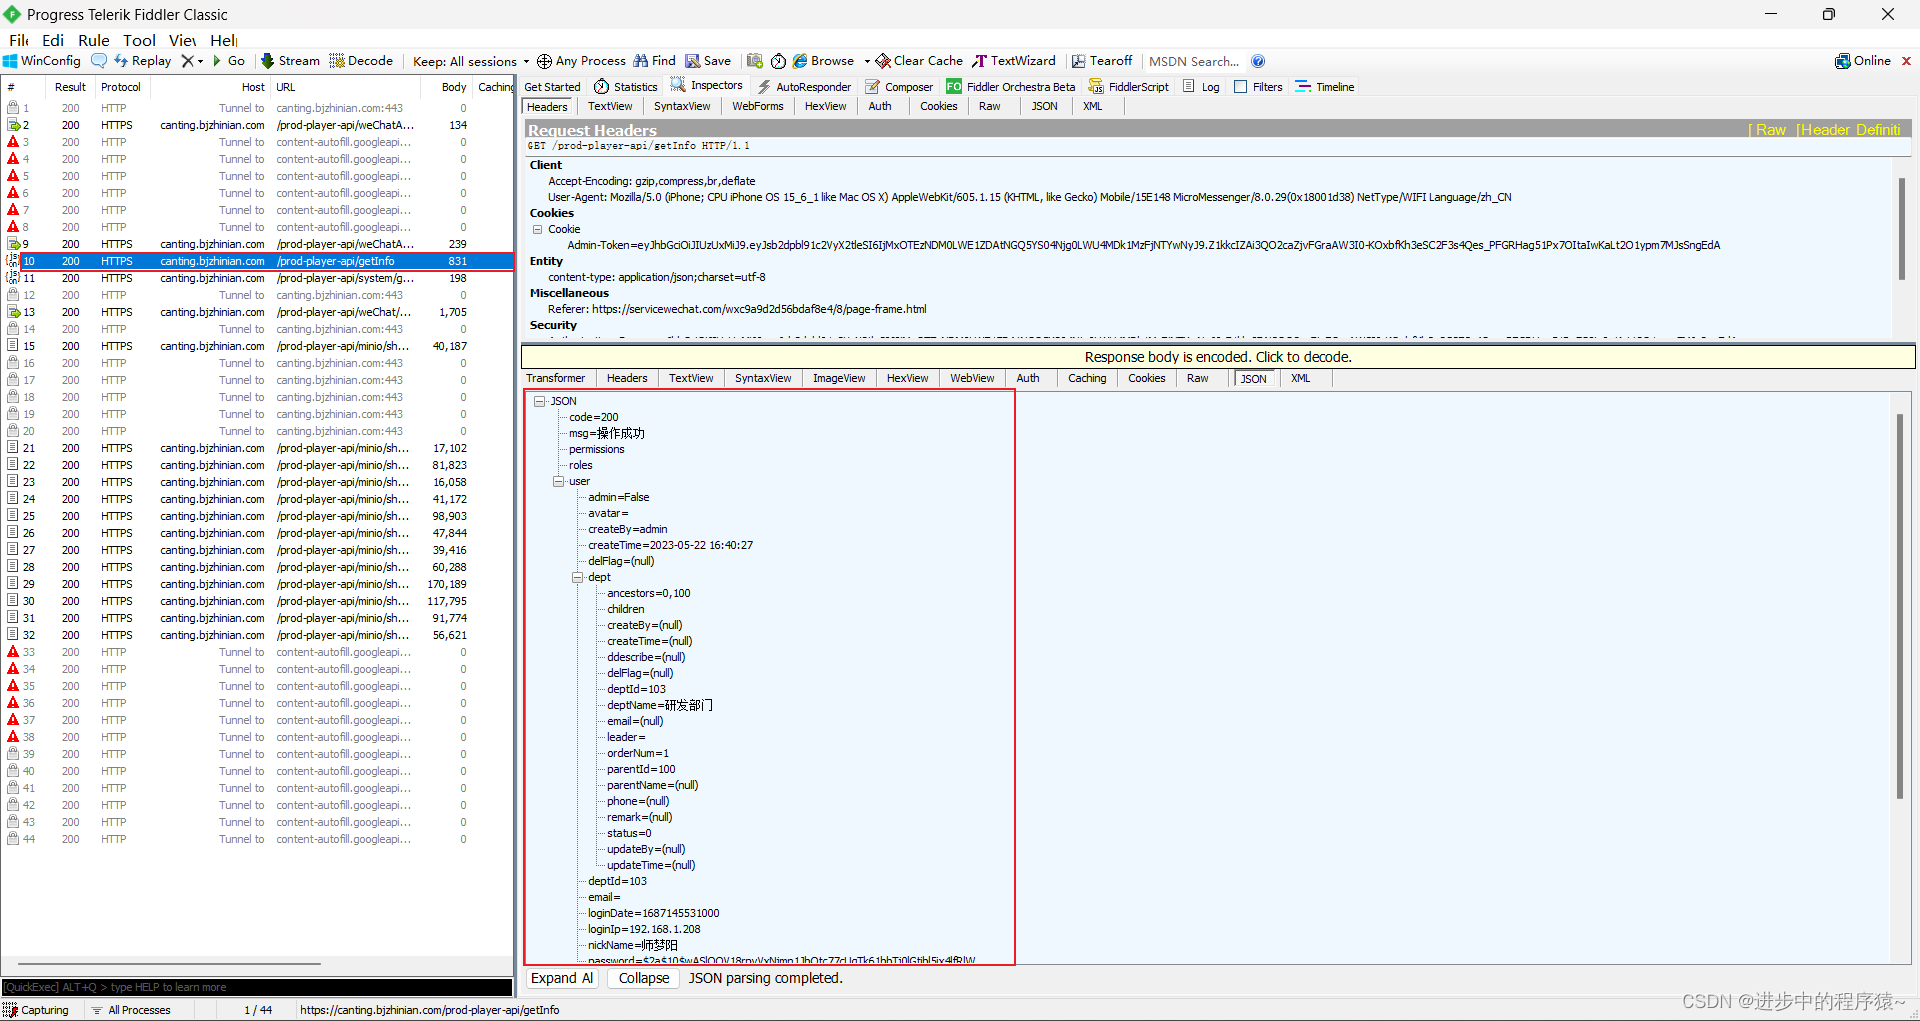Open the Tools menu
Screen dimensions: 1920x1021
pyautogui.click(x=139, y=40)
